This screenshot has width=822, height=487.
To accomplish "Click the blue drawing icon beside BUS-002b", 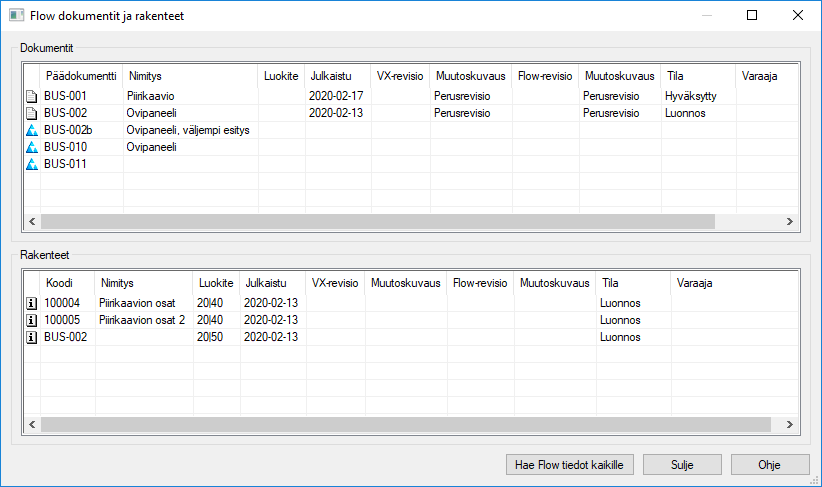I will pyautogui.click(x=31, y=130).
